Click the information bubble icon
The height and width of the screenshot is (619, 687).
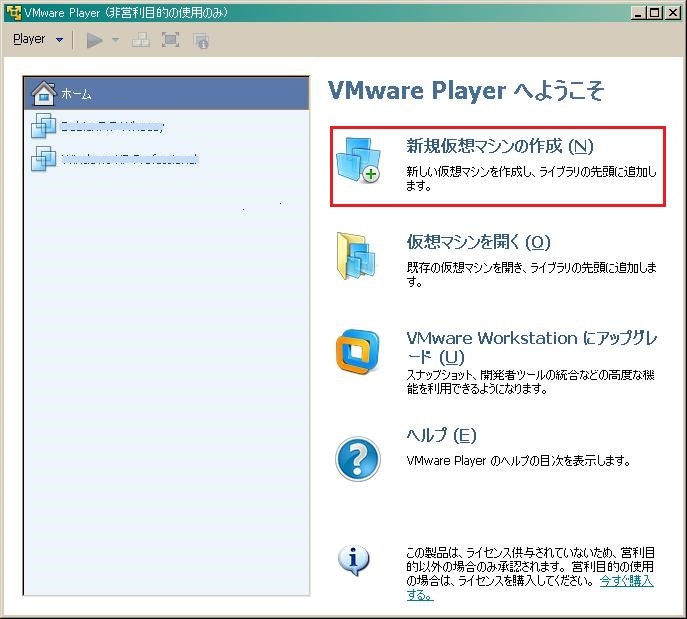tap(354, 560)
